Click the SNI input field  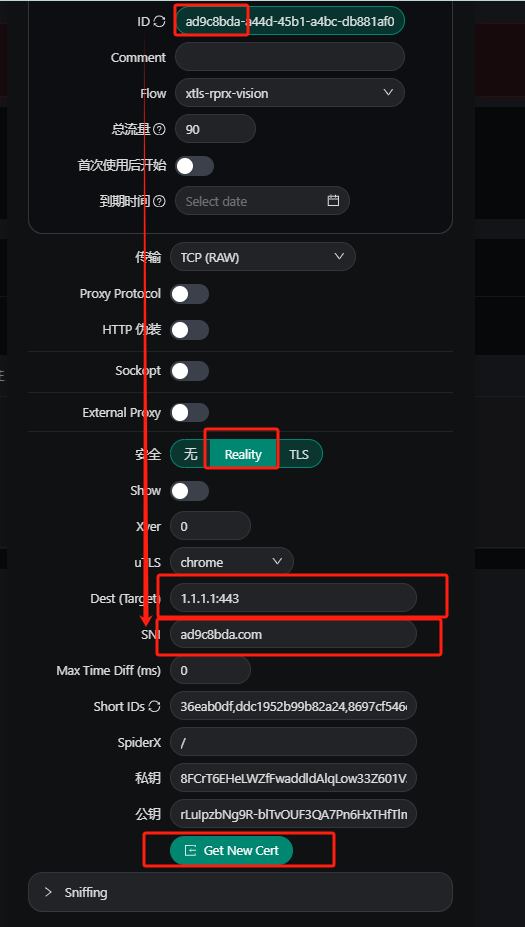coord(293,634)
